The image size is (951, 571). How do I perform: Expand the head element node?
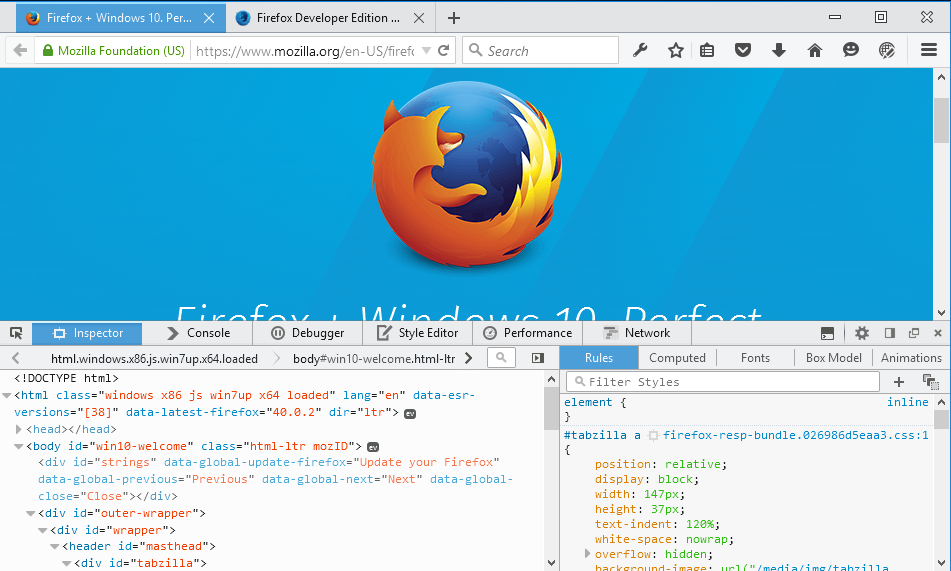coord(19,429)
